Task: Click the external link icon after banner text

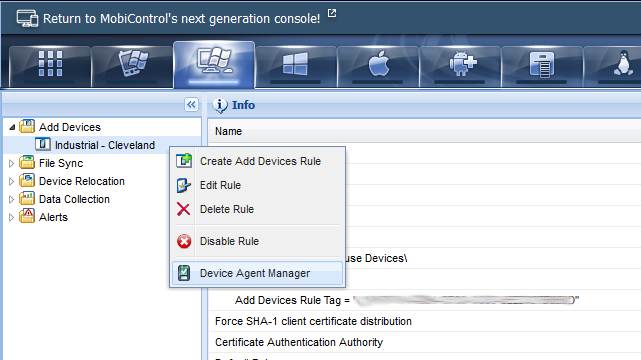Action: point(332,13)
